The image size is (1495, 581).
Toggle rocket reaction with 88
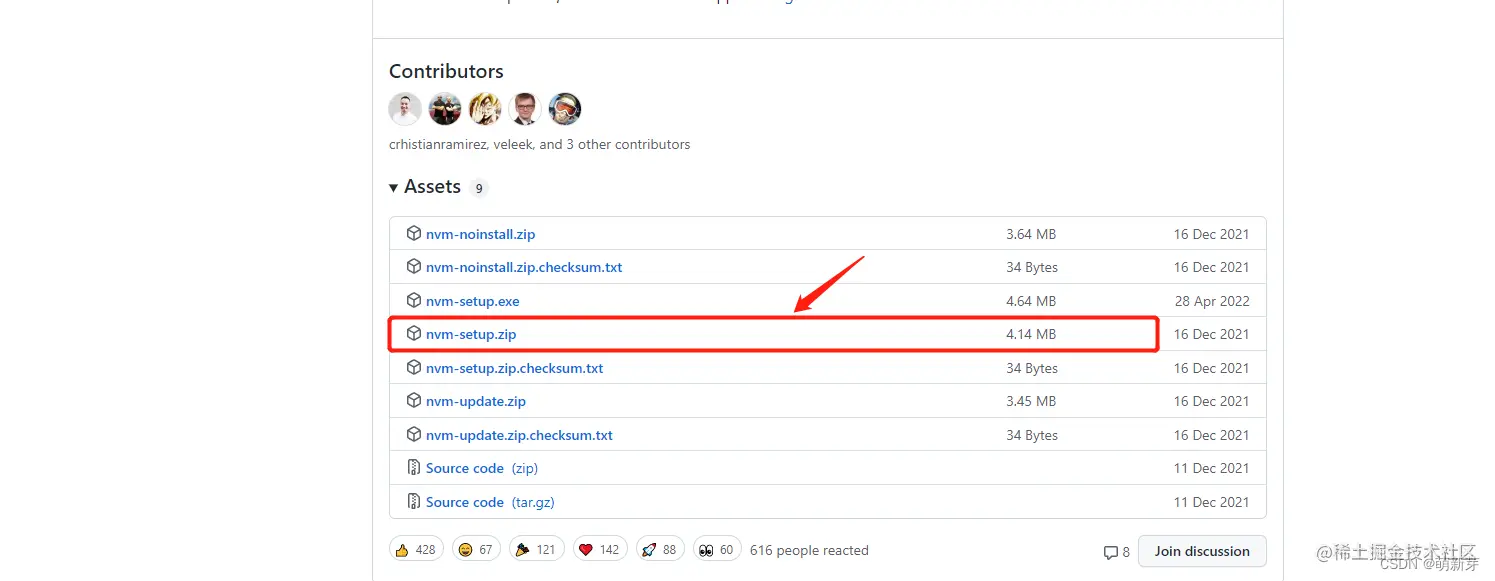pos(660,549)
